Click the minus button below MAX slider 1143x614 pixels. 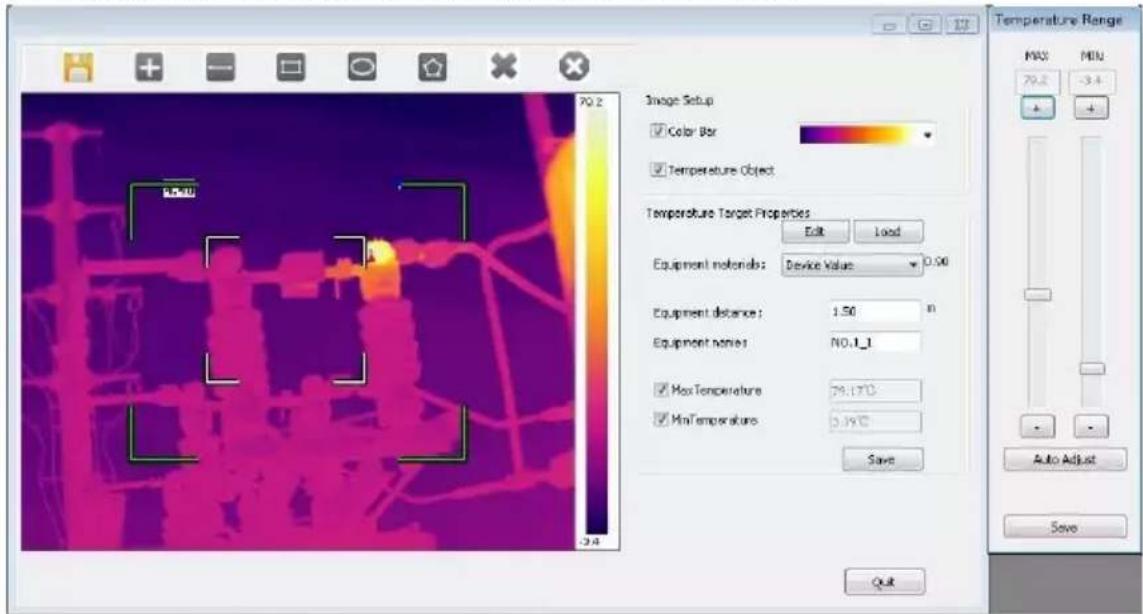click(x=1037, y=427)
